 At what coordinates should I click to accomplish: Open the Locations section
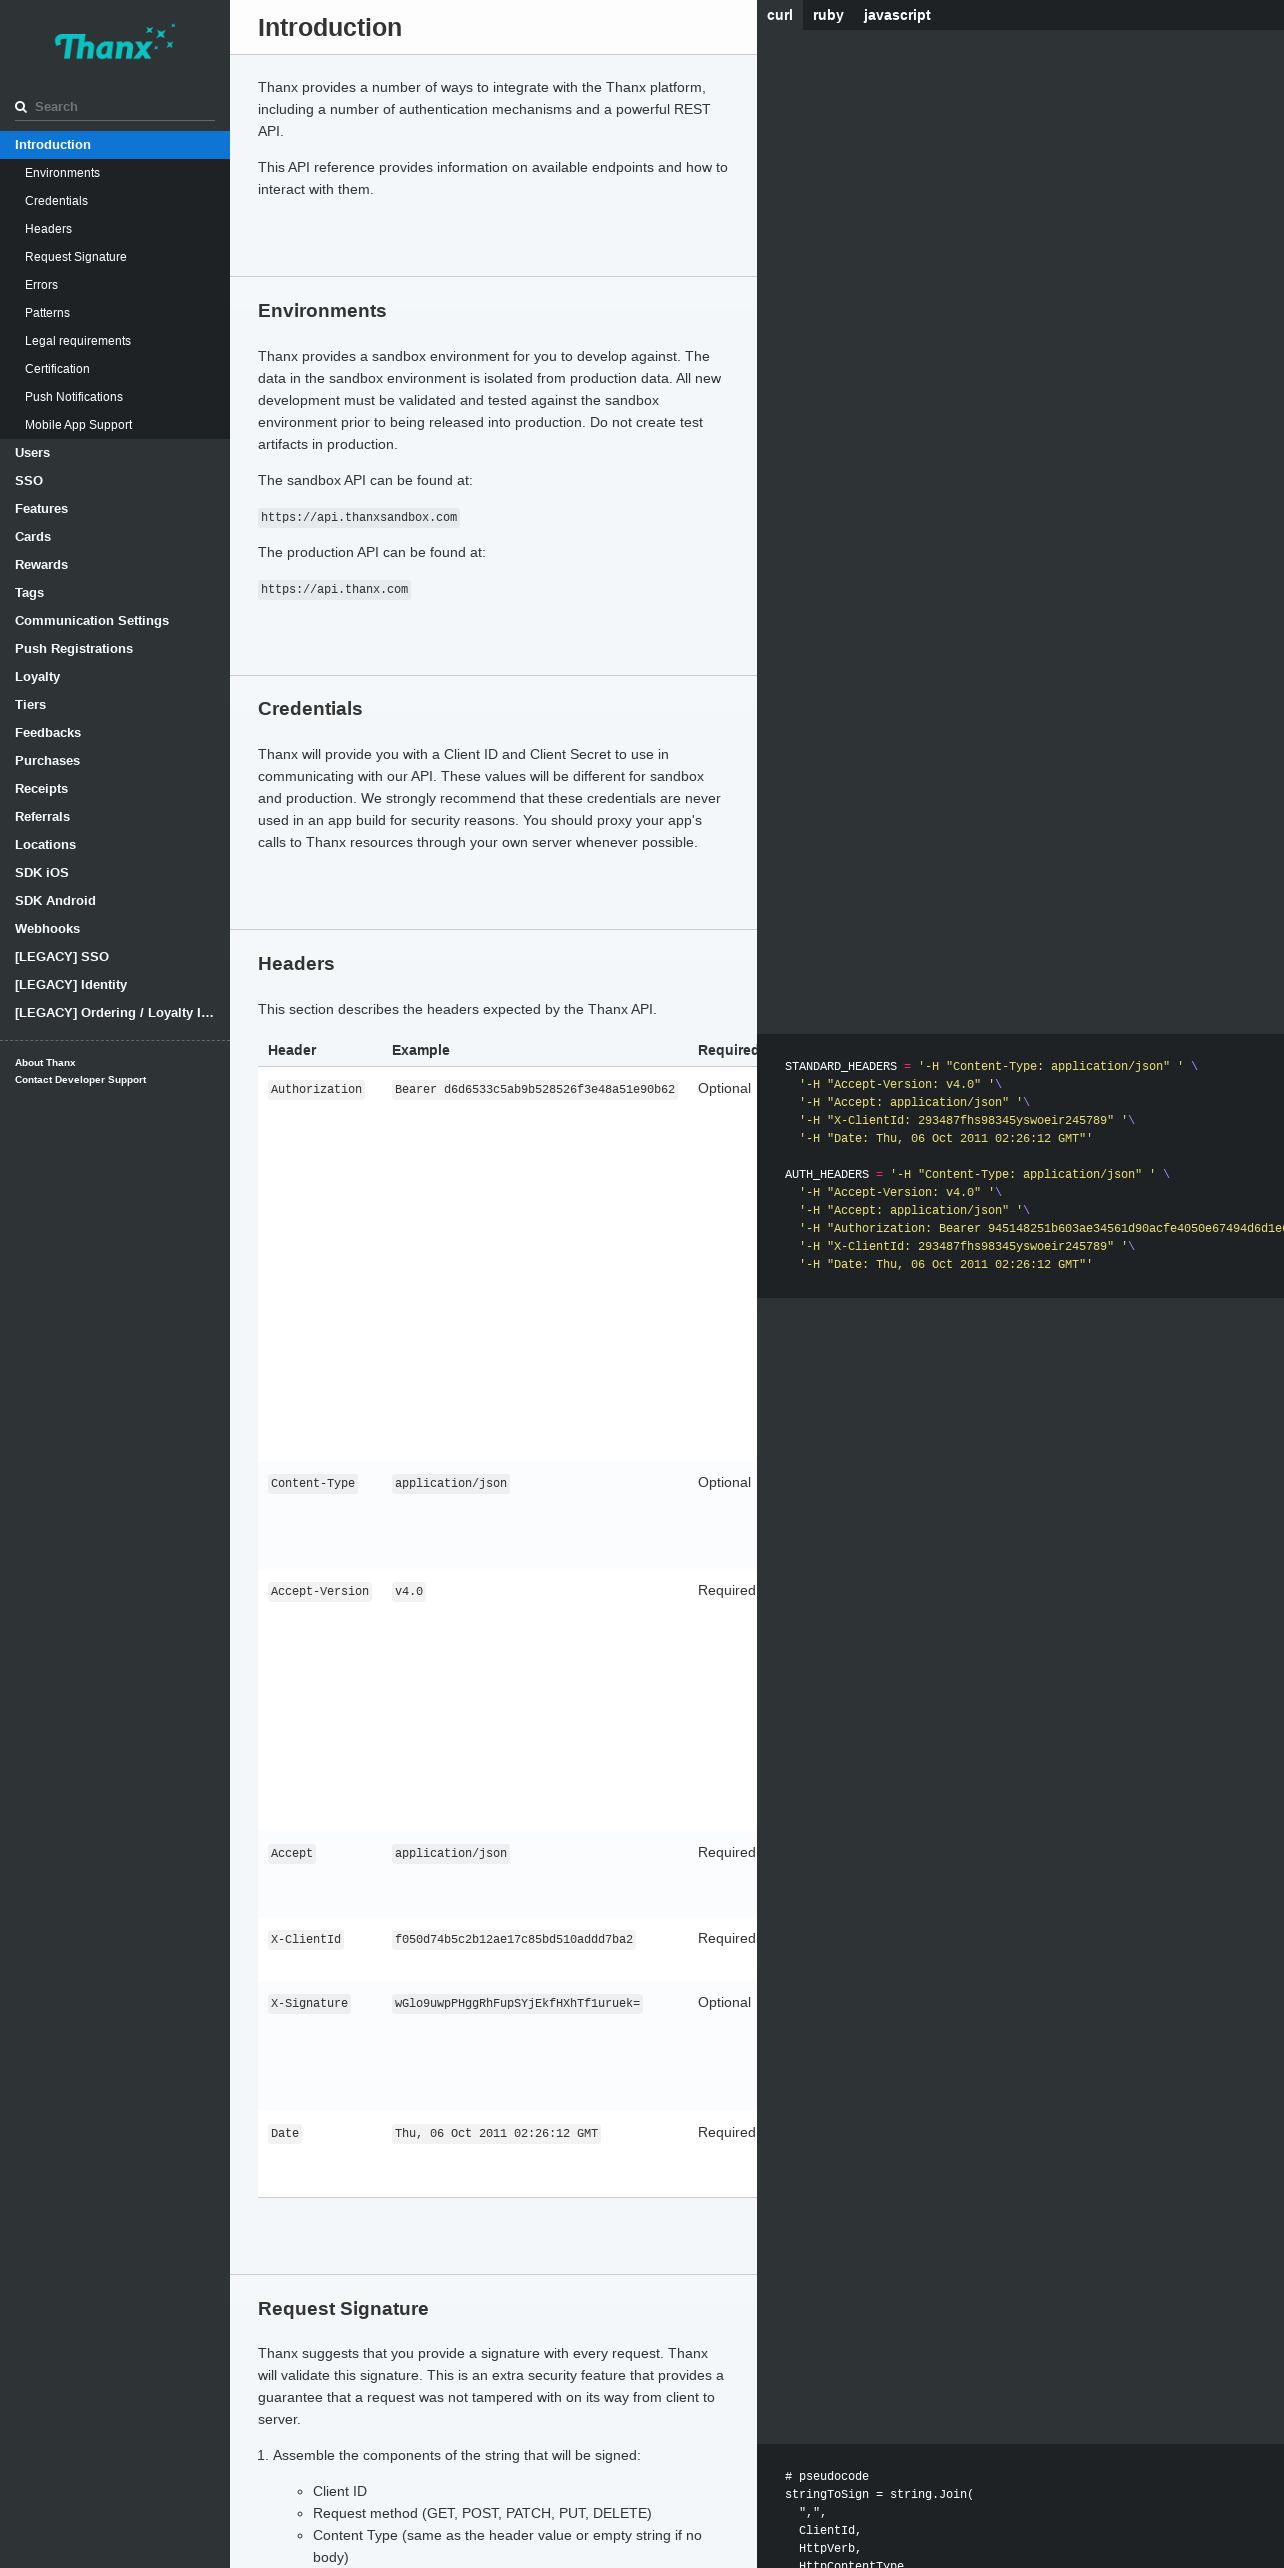[115, 845]
